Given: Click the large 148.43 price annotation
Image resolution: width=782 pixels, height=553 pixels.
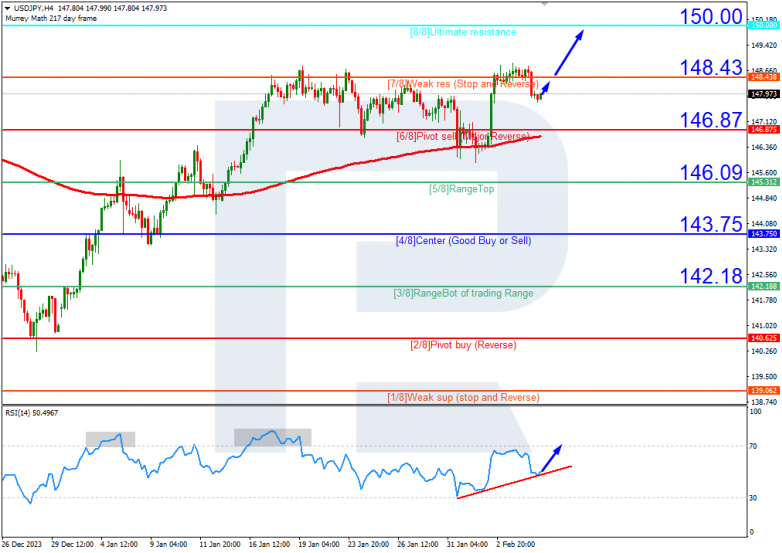Looking at the screenshot, I should 711,67.
